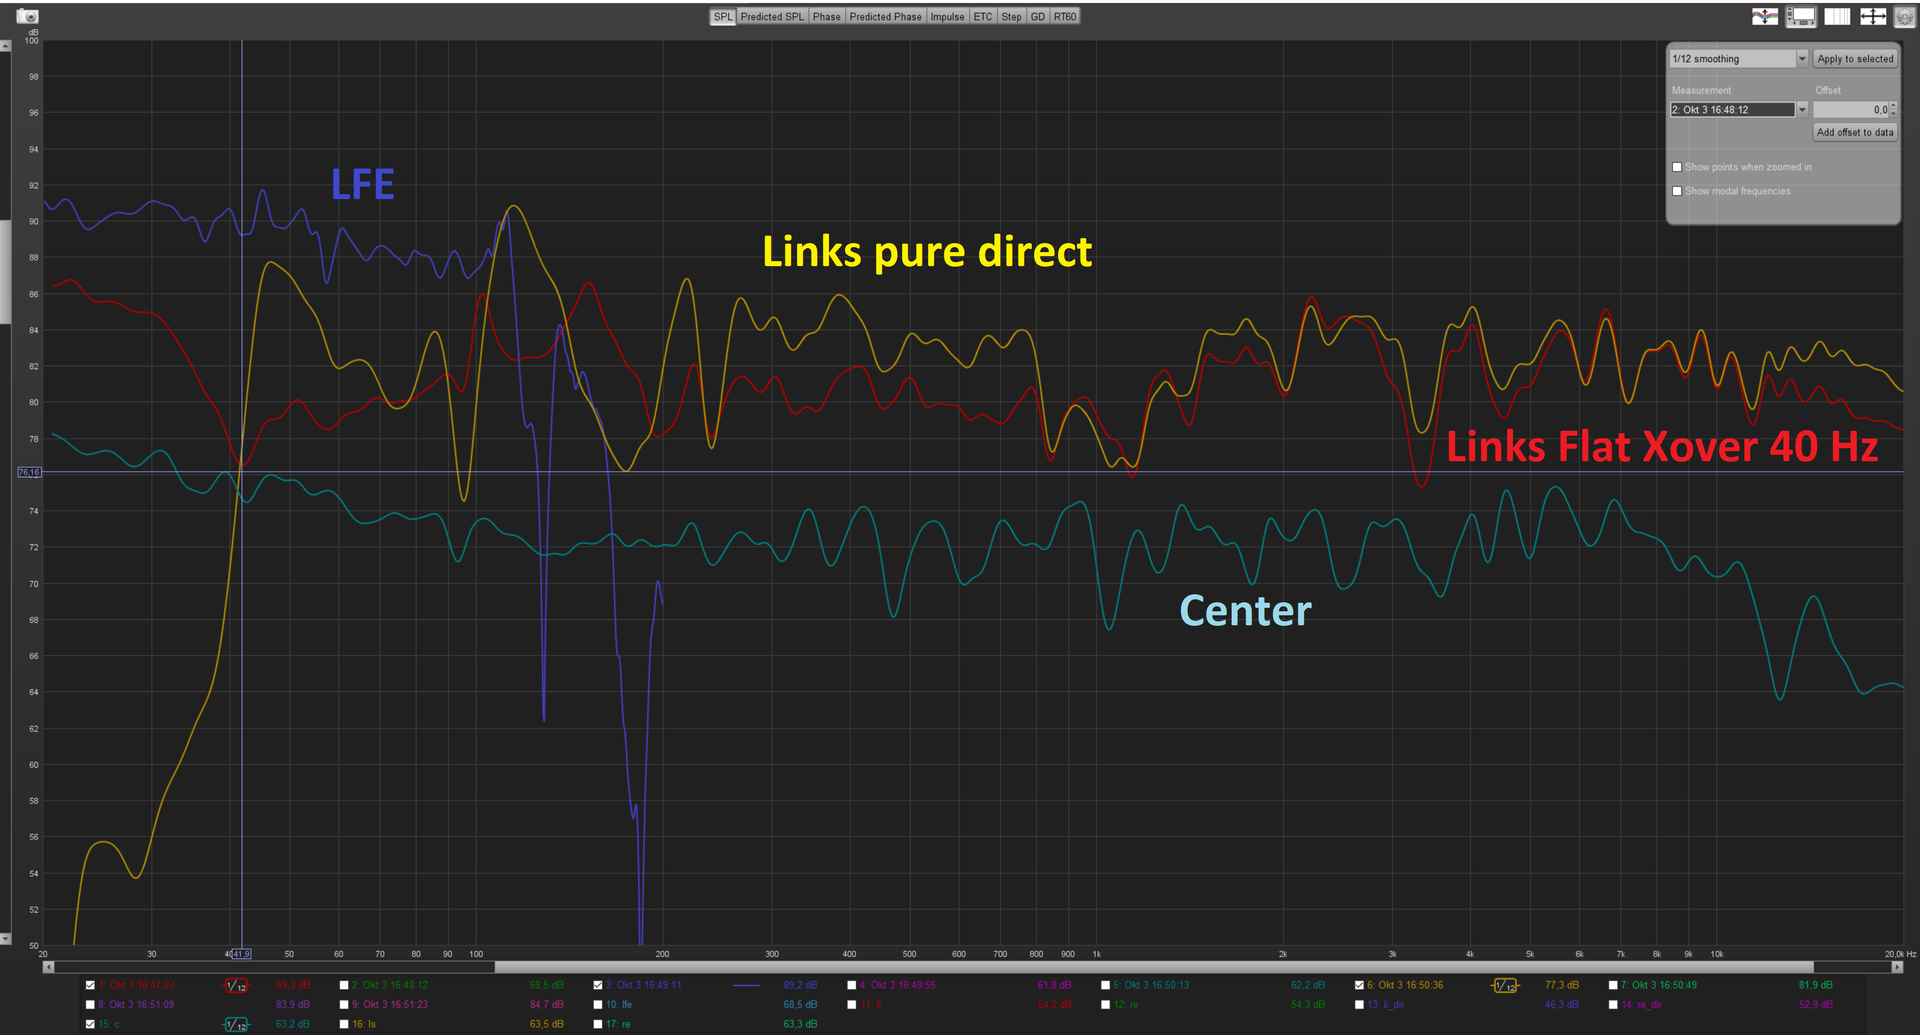Click Apply to selected button

[x=1855, y=59]
